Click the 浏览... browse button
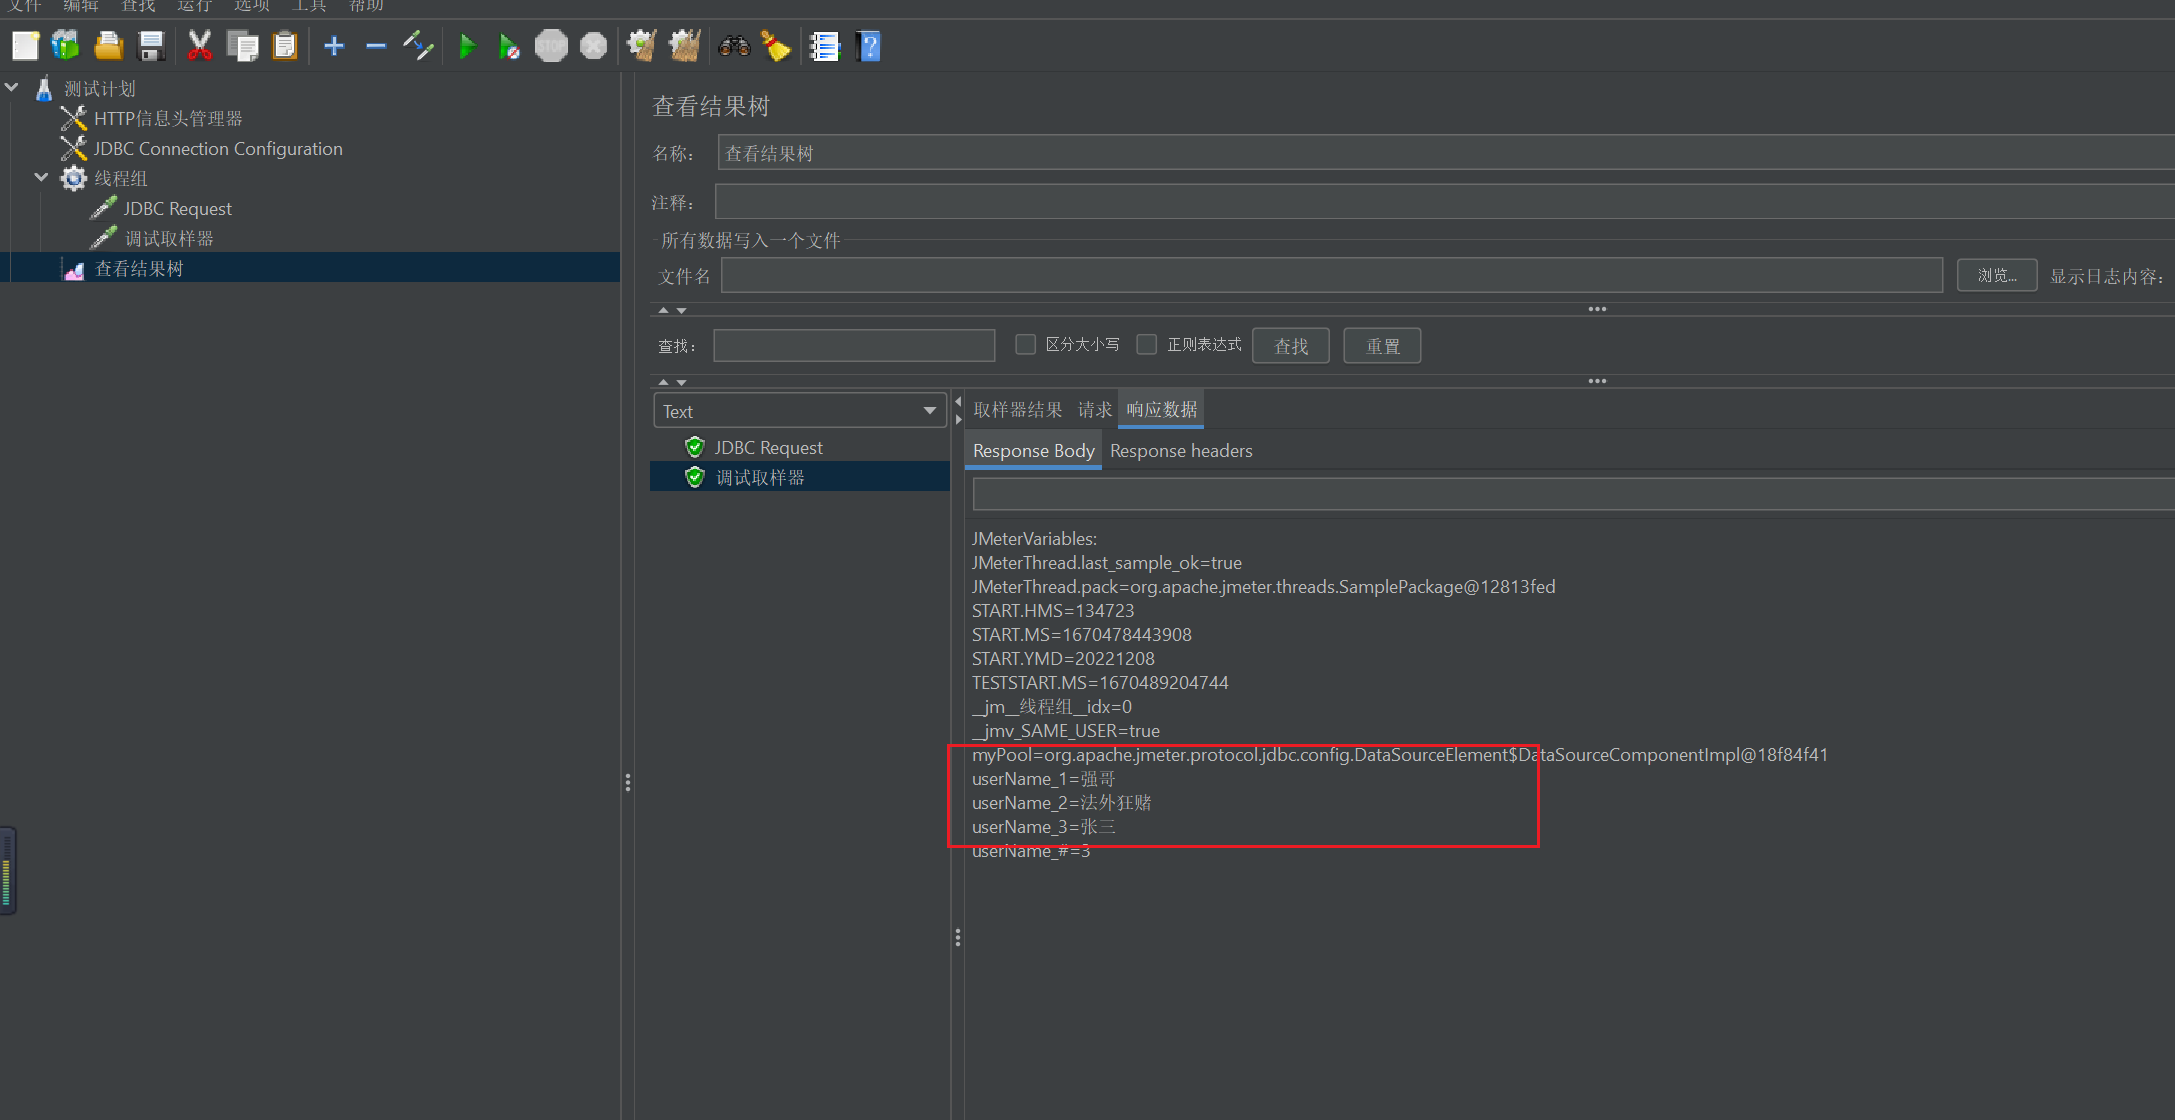Image resolution: width=2175 pixels, height=1120 pixels. click(x=1996, y=275)
